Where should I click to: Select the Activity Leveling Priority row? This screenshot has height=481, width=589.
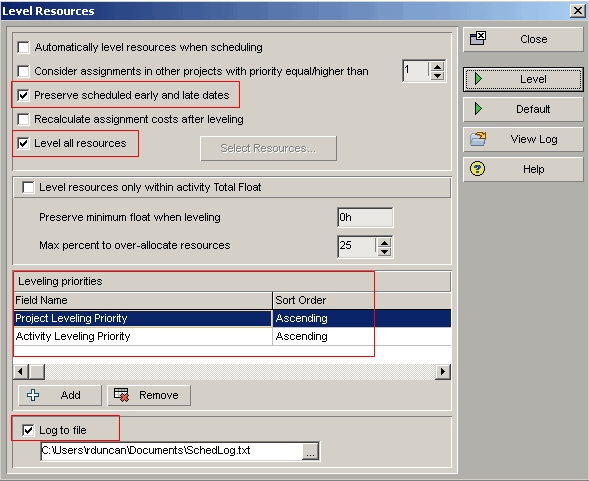click(x=232, y=336)
